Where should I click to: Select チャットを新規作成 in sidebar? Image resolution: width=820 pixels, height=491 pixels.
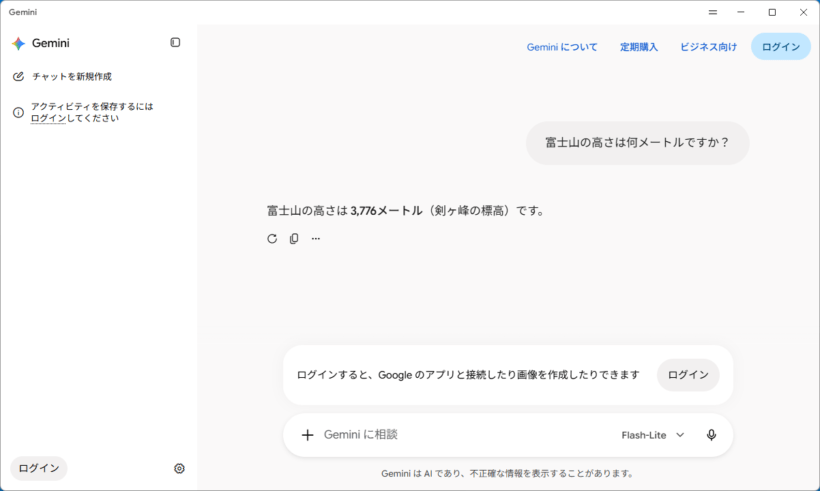pyautogui.click(x=72, y=76)
